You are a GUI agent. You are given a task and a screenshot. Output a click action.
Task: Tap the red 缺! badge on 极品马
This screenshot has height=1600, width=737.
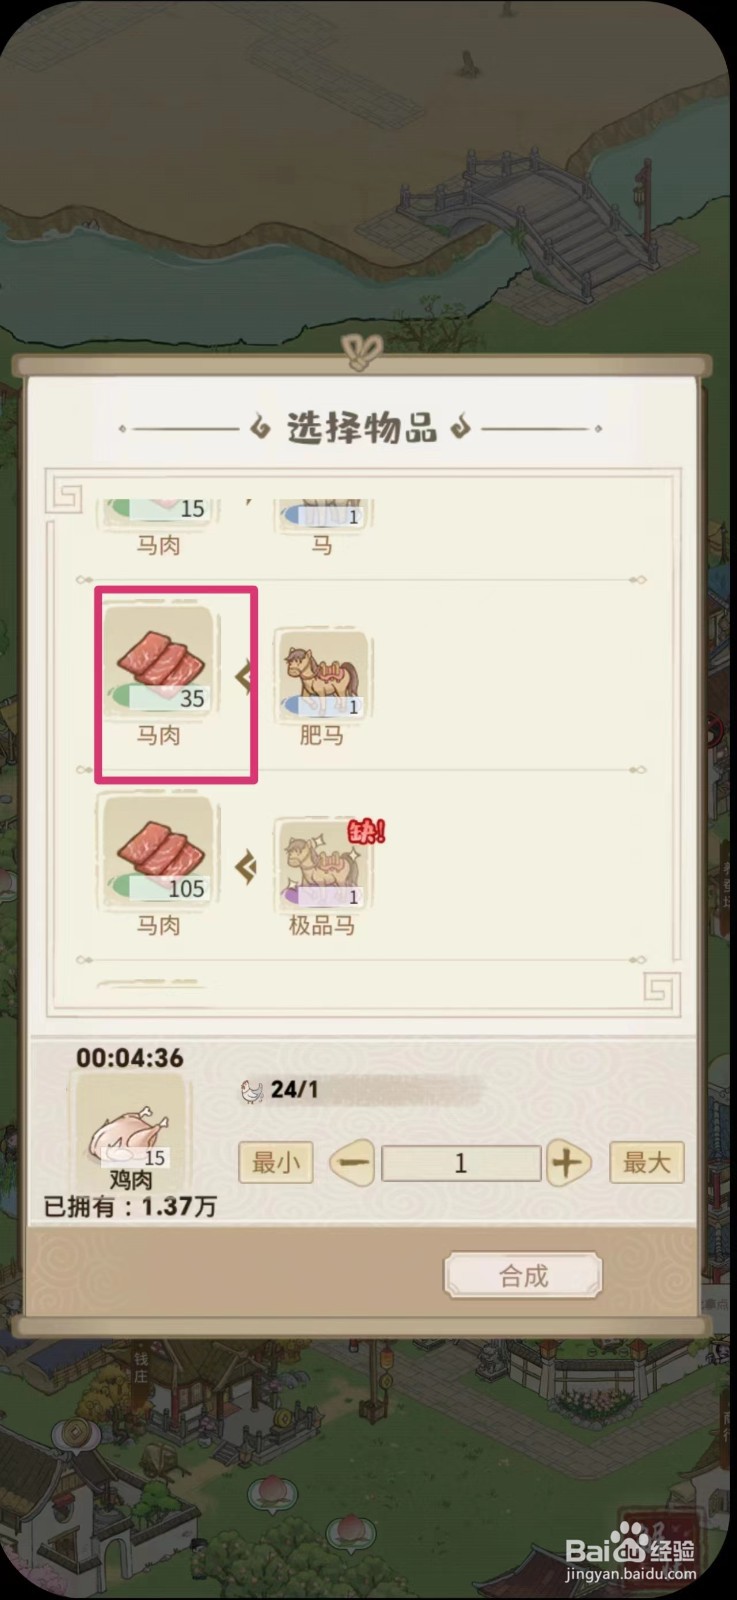(x=365, y=831)
